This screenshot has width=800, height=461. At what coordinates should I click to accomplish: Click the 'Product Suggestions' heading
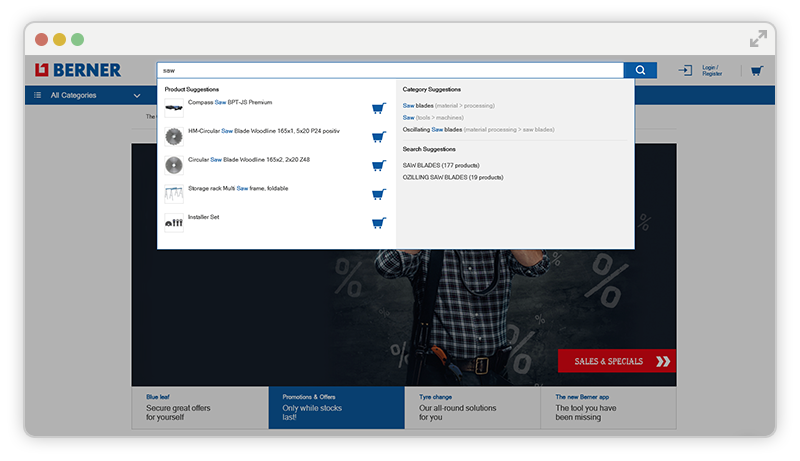(x=191, y=89)
